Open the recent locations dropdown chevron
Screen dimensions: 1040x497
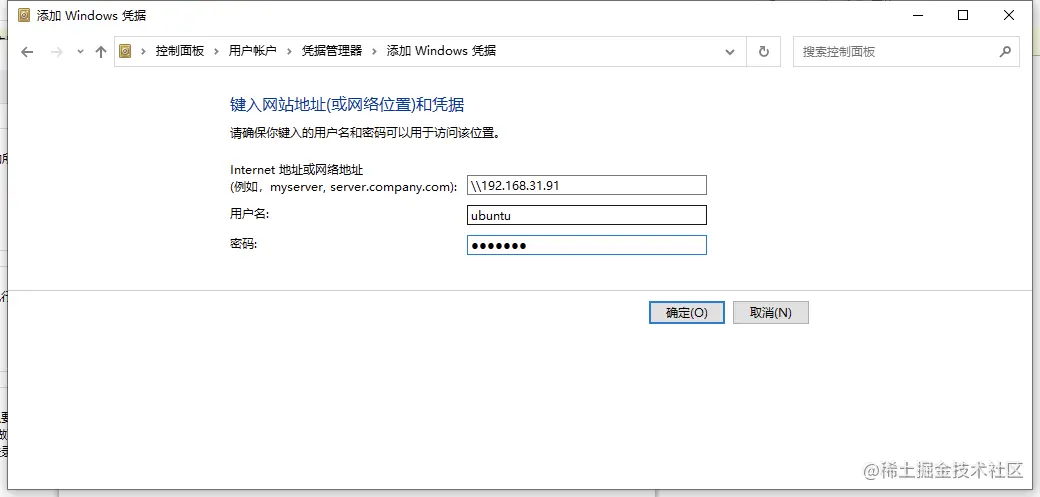point(80,52)
